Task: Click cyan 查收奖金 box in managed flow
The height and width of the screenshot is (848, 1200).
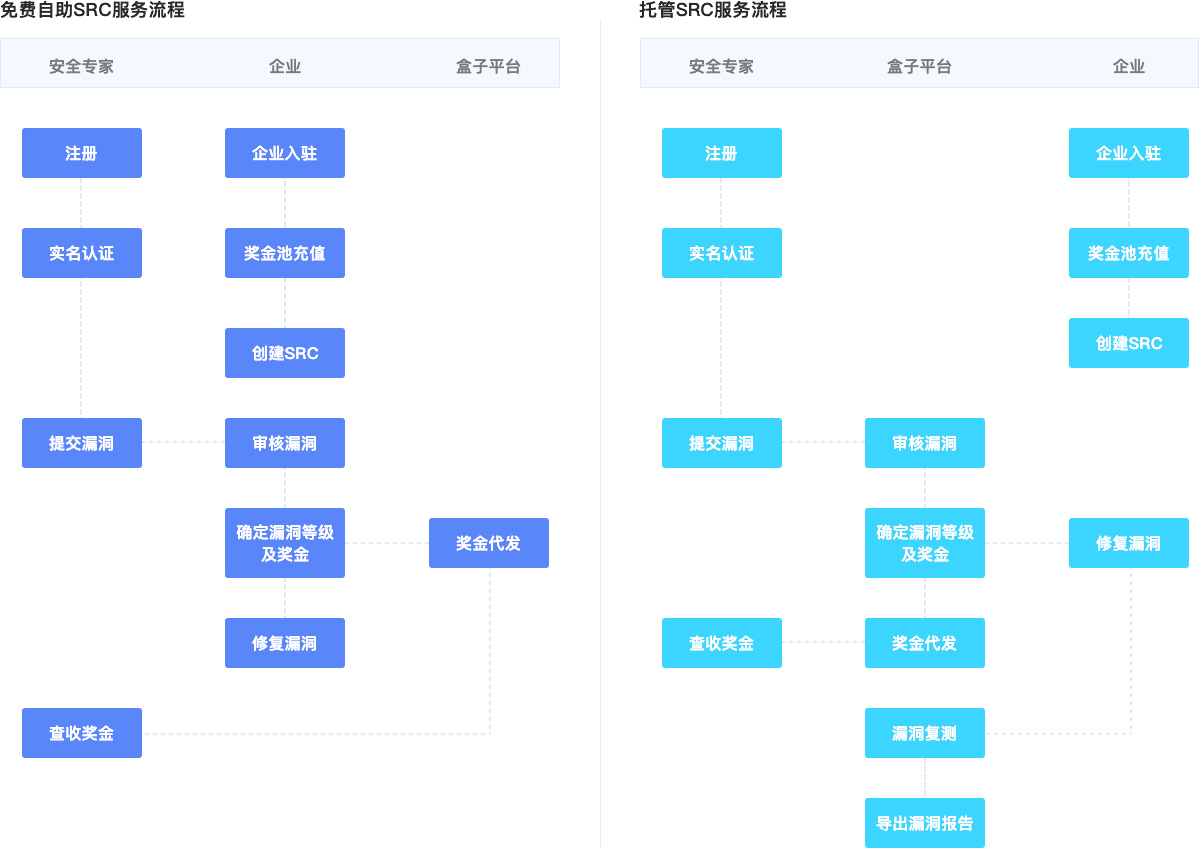Action: pyautogui.click(x=721, y=643)
